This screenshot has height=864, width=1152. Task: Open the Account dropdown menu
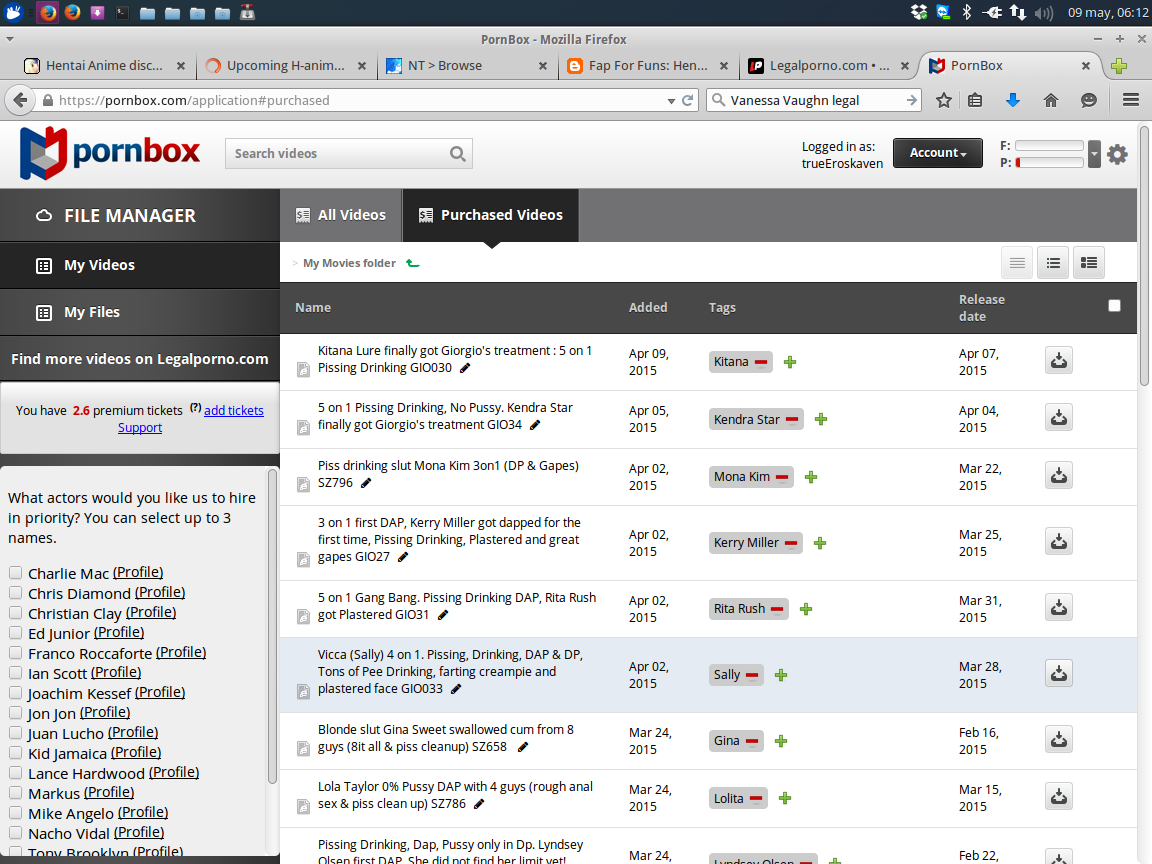point(937,153)
